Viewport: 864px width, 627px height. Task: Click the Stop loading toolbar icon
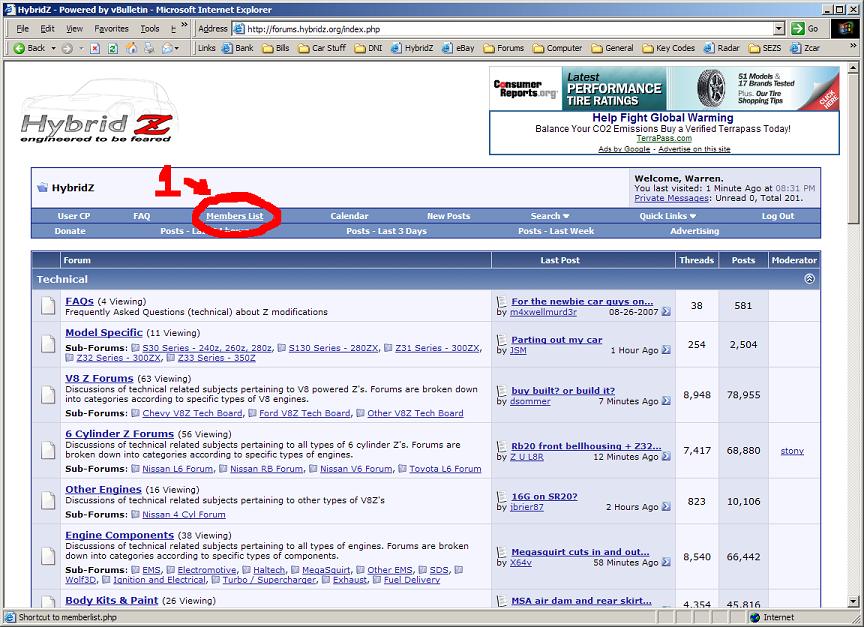coord(95,48)
